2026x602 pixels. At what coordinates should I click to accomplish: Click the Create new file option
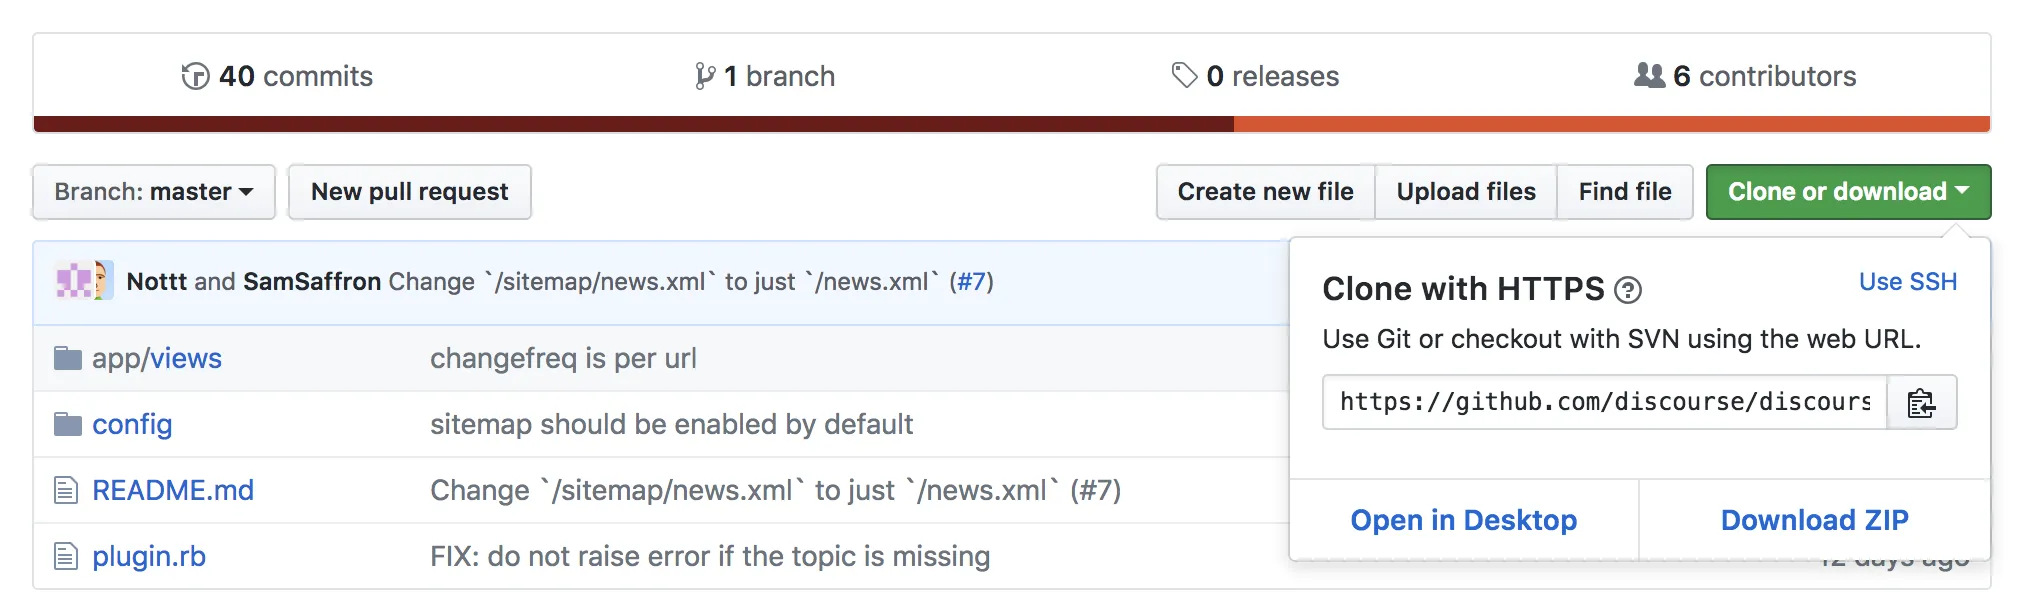[x=1265, y=191]
